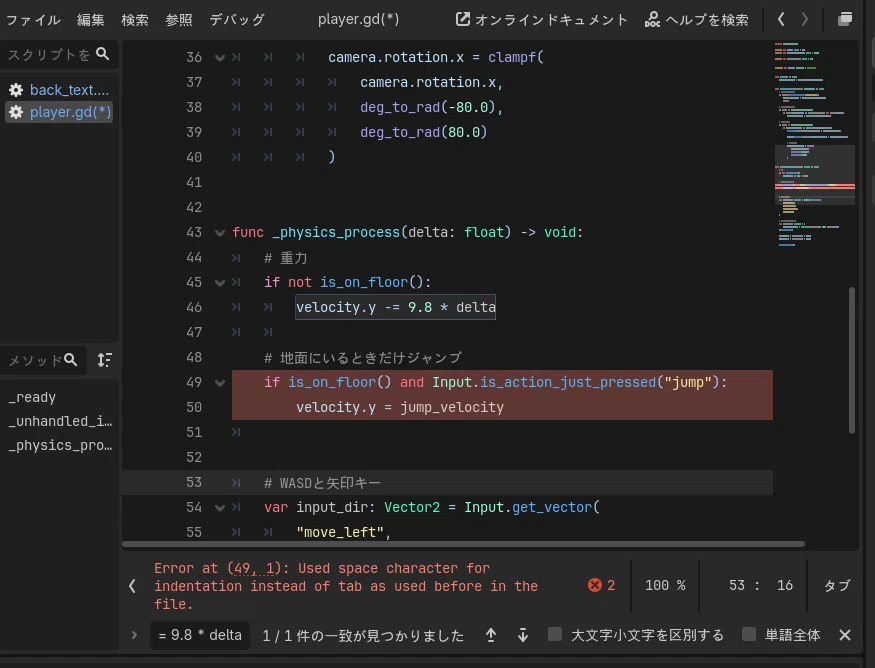Enable 単語全体 checkbox
This screenshot has width=875, height=668.
click(x=749, y=634)
